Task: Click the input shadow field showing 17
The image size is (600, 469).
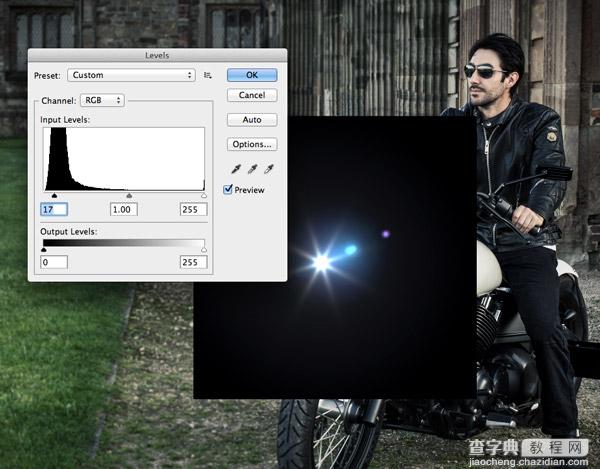Action: click(x=54, y=209)
